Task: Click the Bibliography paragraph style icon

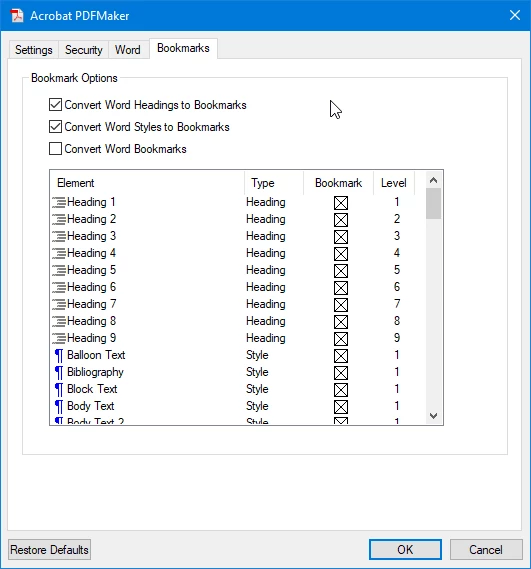Action: tap(59, 373)
